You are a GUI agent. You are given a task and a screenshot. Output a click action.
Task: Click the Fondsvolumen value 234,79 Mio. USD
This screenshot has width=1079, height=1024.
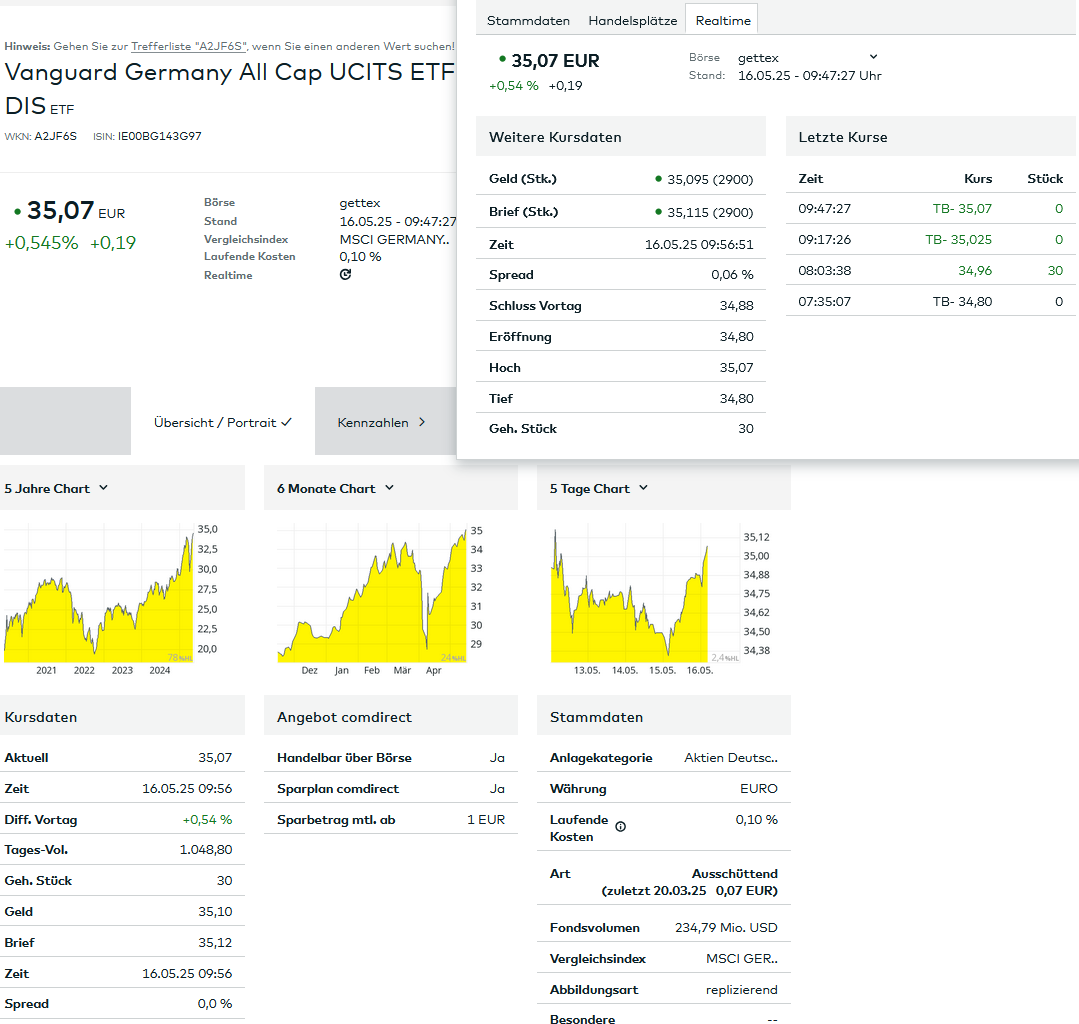pos(726,928)
